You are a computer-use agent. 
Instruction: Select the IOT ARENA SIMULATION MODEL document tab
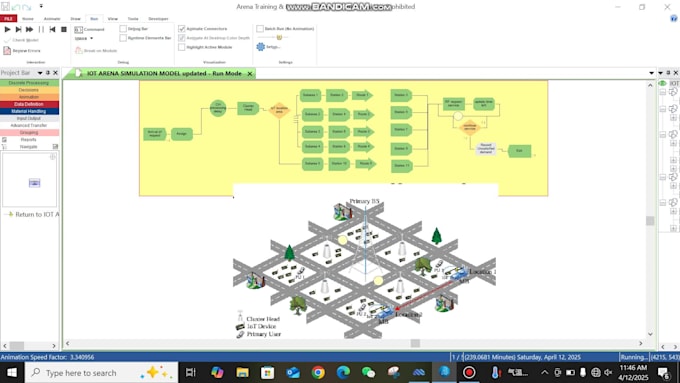click(164, 74)
